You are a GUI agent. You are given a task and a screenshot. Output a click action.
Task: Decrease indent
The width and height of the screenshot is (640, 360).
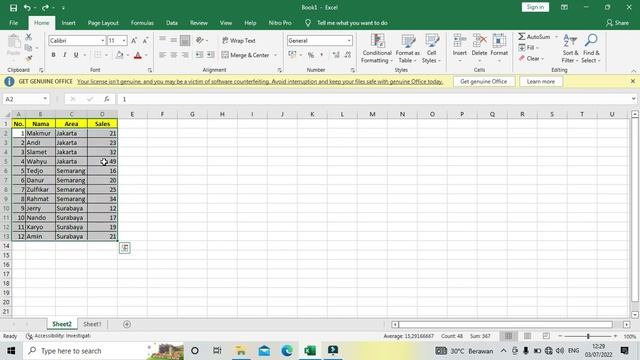pos(199,55)
